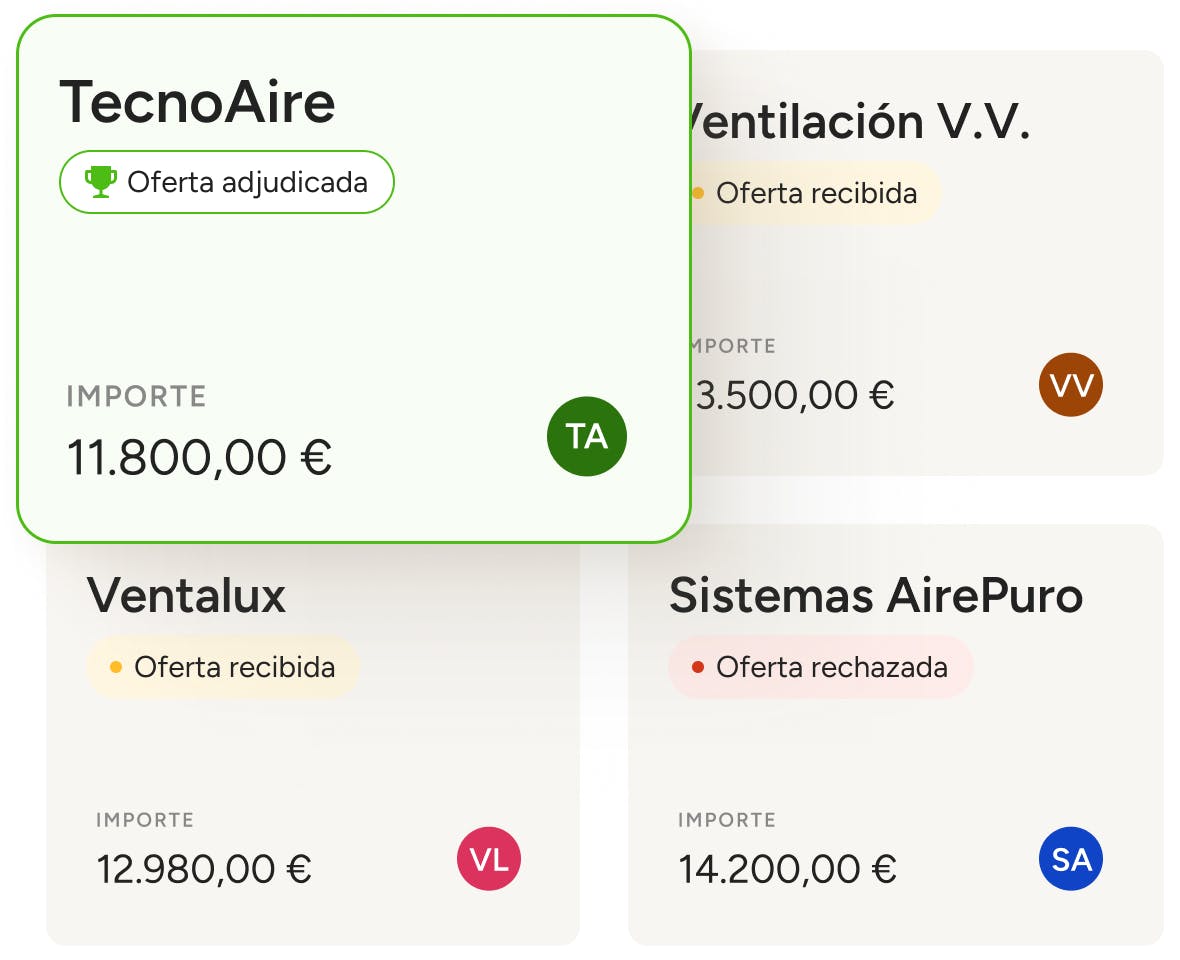
Task: Open the Sistemas AirePuro title
Action: point(875,595)
